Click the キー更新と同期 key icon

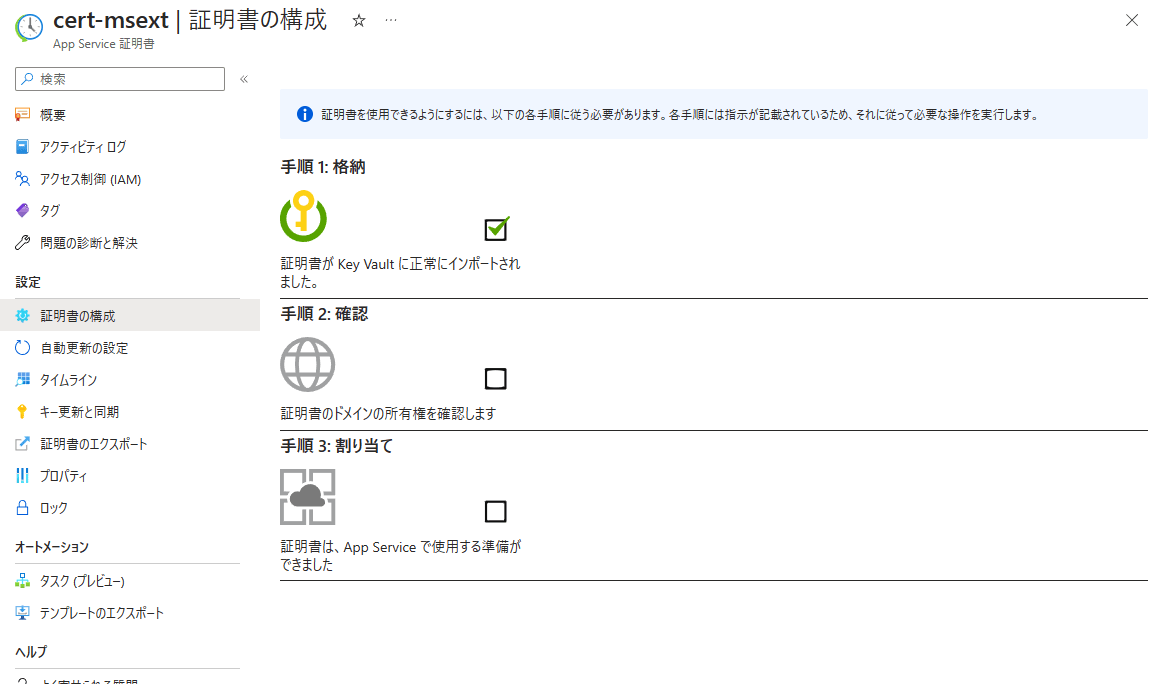tap(22, 412)
